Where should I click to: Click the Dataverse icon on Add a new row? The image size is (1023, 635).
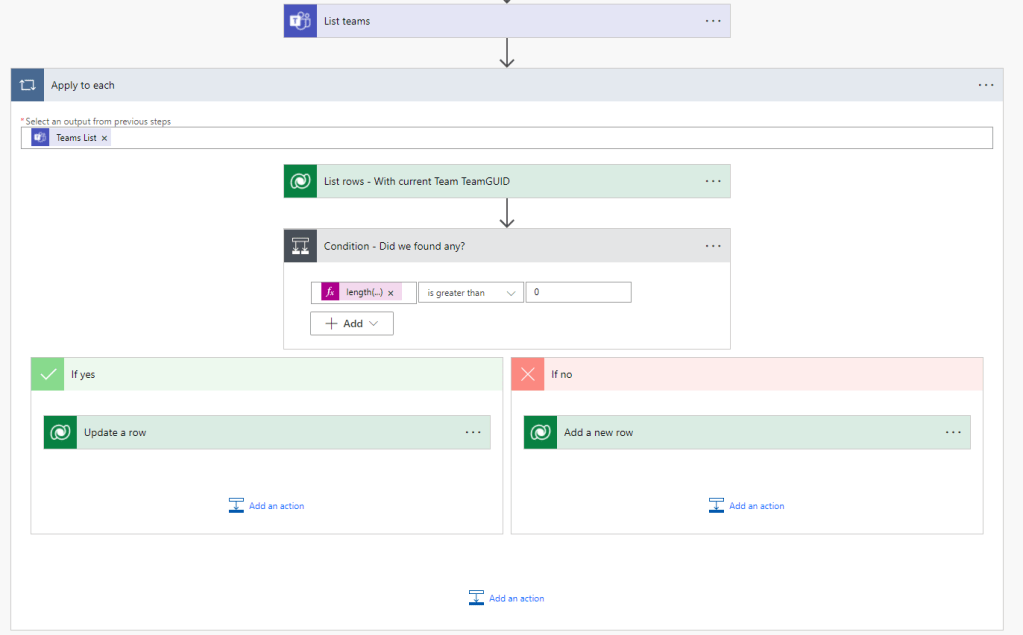click(540, 432)
